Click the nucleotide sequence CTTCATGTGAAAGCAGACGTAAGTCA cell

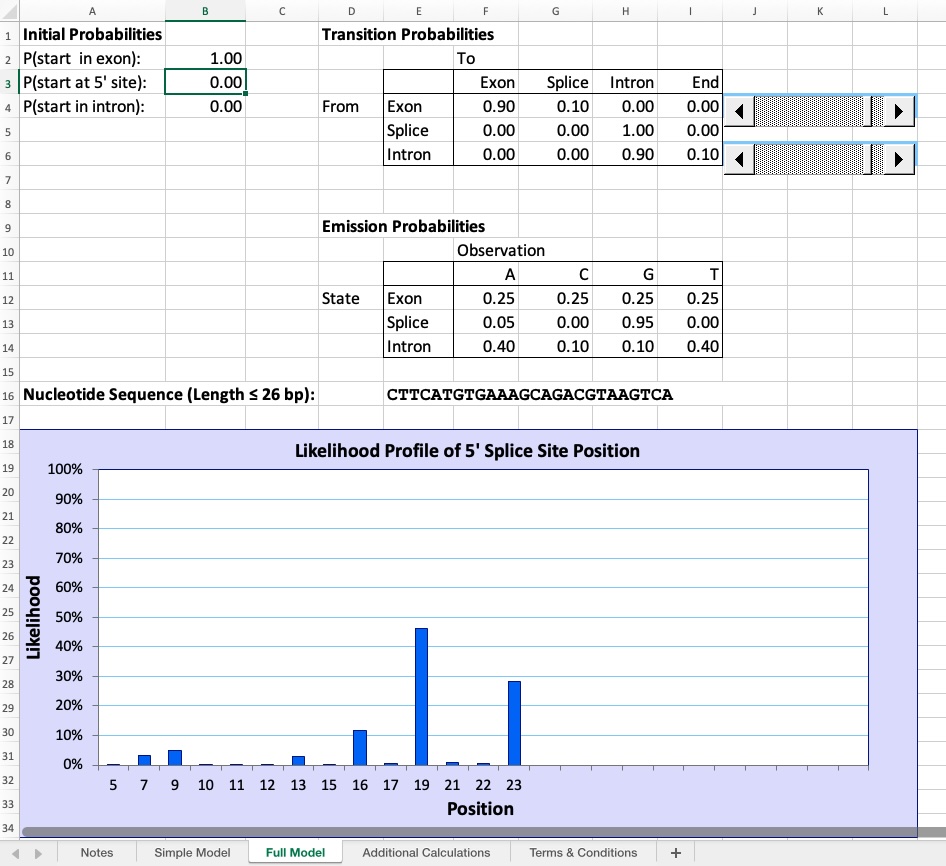point(530,395)
